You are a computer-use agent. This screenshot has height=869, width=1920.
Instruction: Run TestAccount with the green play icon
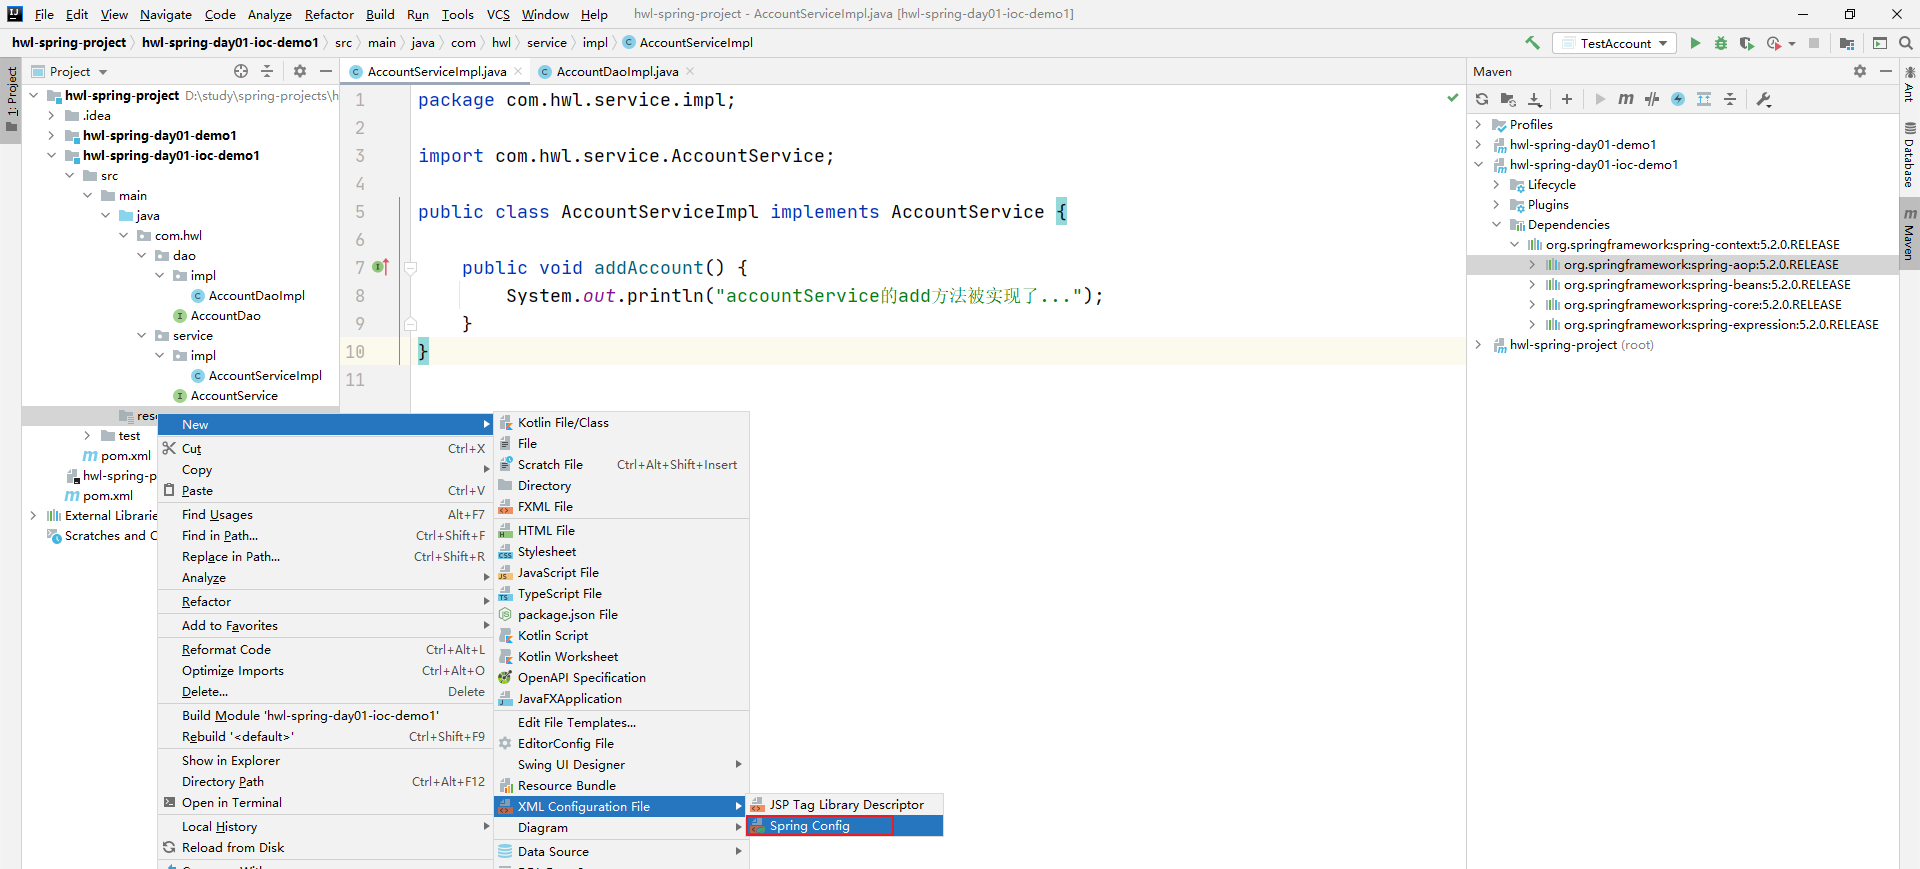[1695, 43]
